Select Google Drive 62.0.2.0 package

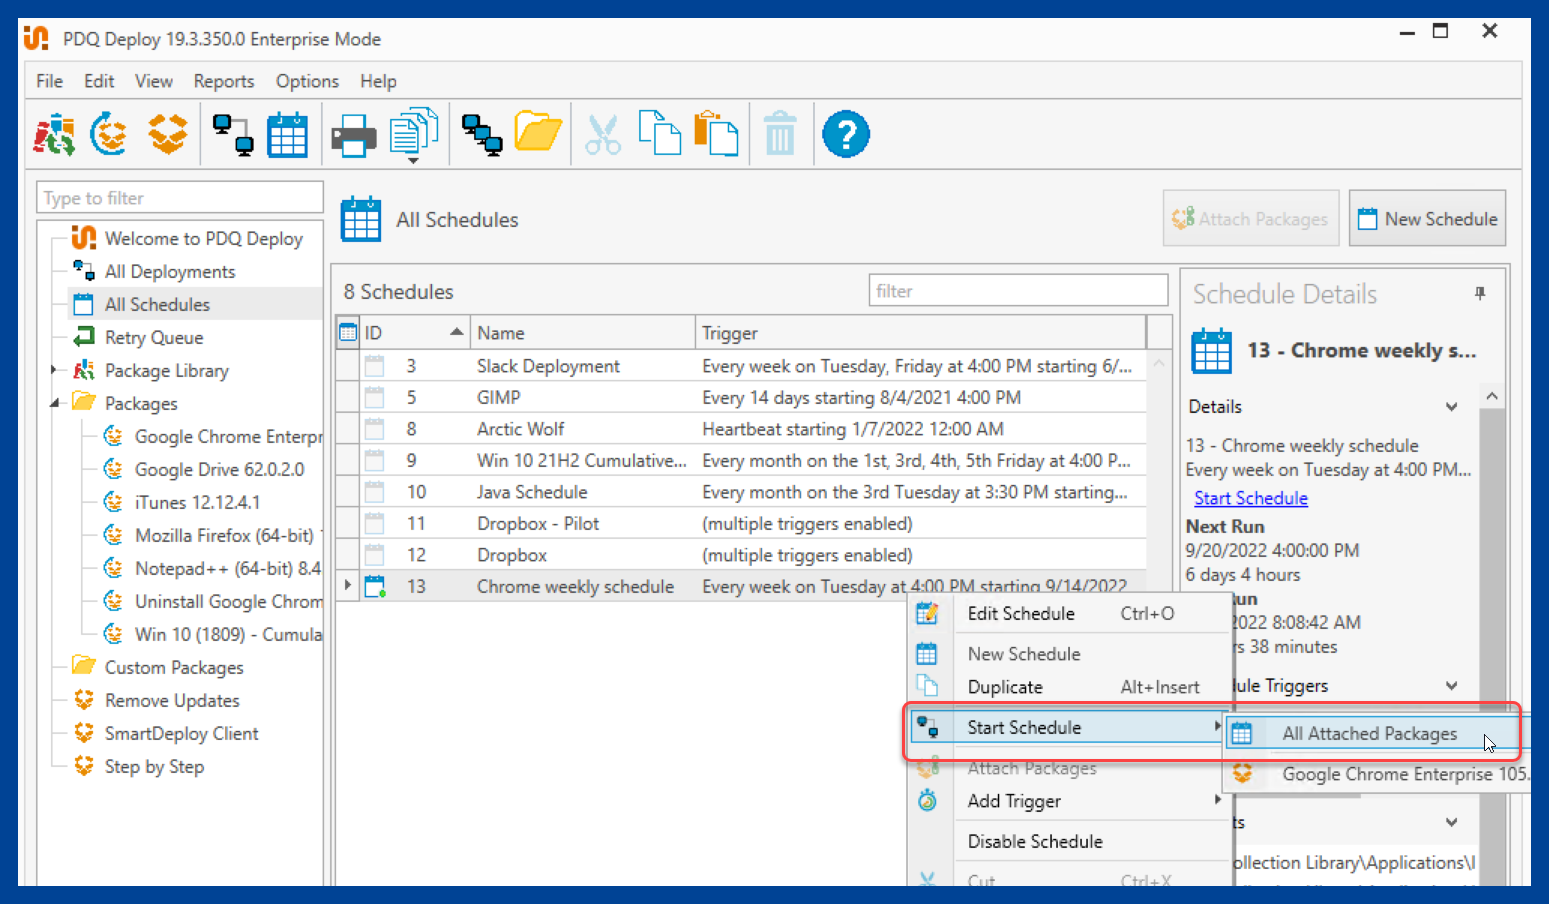(x=219, y=469)
